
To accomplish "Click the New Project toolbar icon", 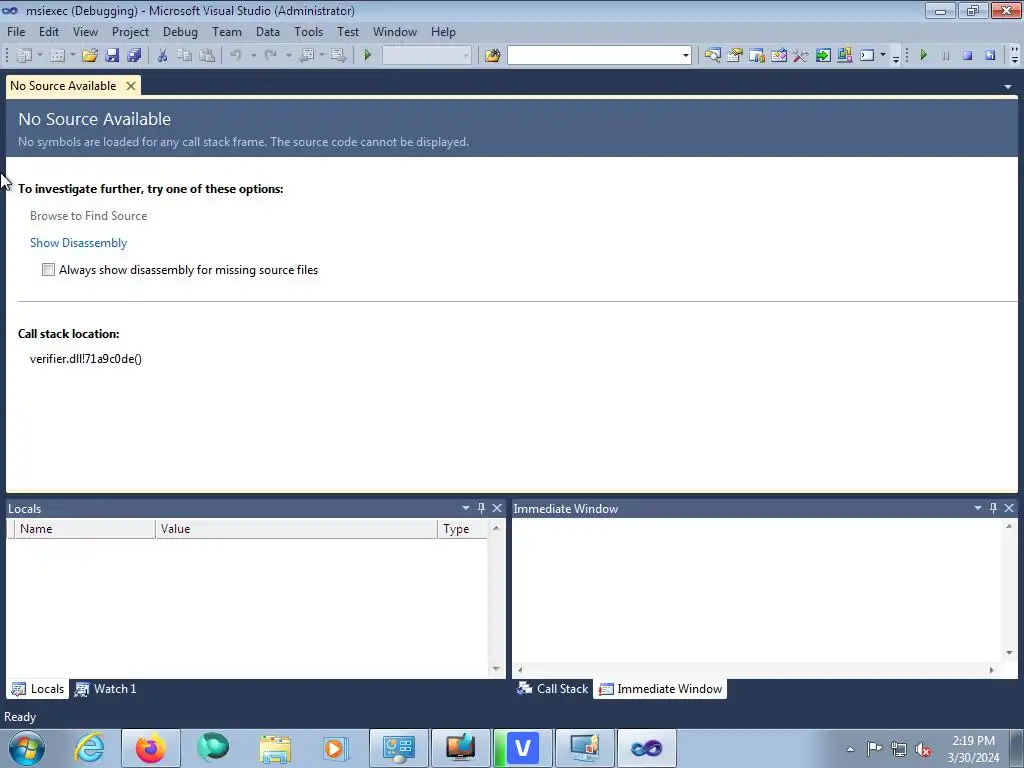I will pyautogui.click(x=24, y=56).
